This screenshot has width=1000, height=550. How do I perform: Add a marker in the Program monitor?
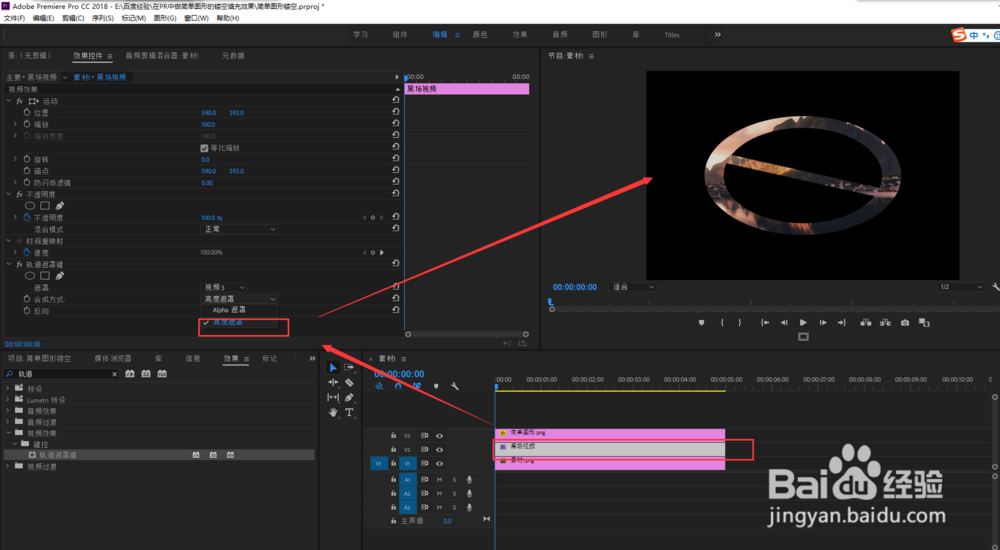pyautogui.click(x=702, y=323)
